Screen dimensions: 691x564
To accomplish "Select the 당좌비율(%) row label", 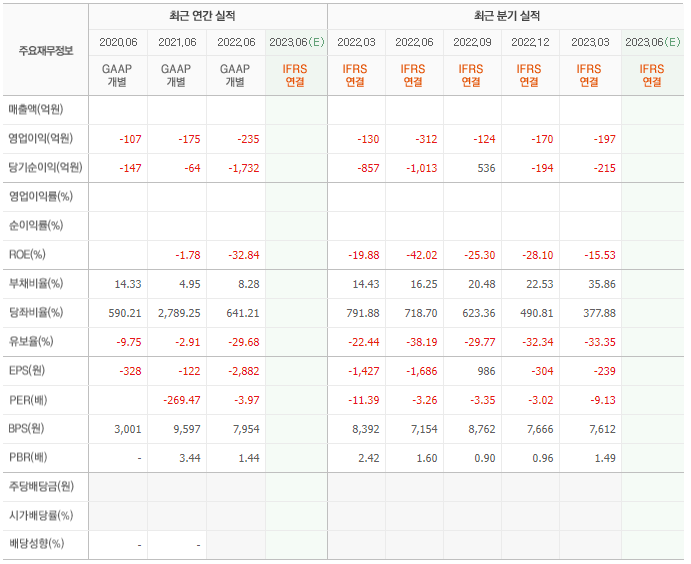I will pos(36,312).
